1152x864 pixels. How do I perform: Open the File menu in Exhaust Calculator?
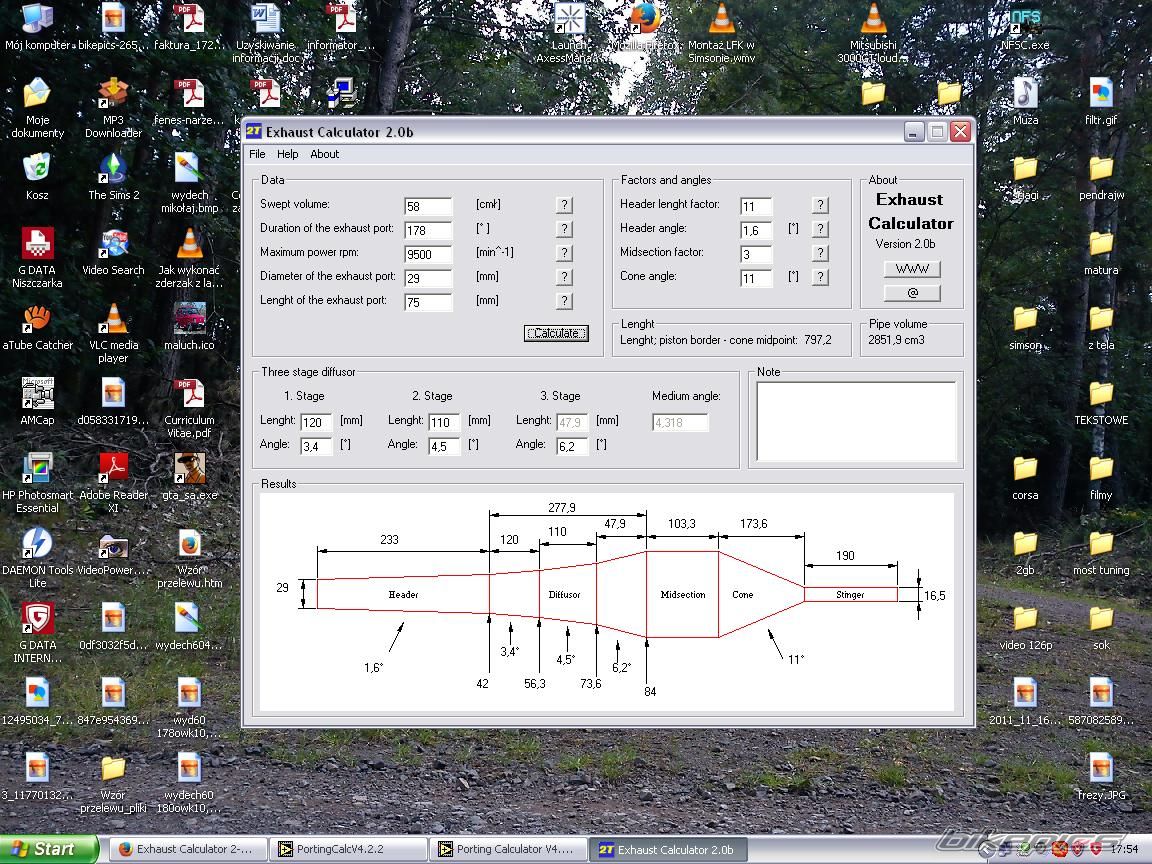(257, 154)
